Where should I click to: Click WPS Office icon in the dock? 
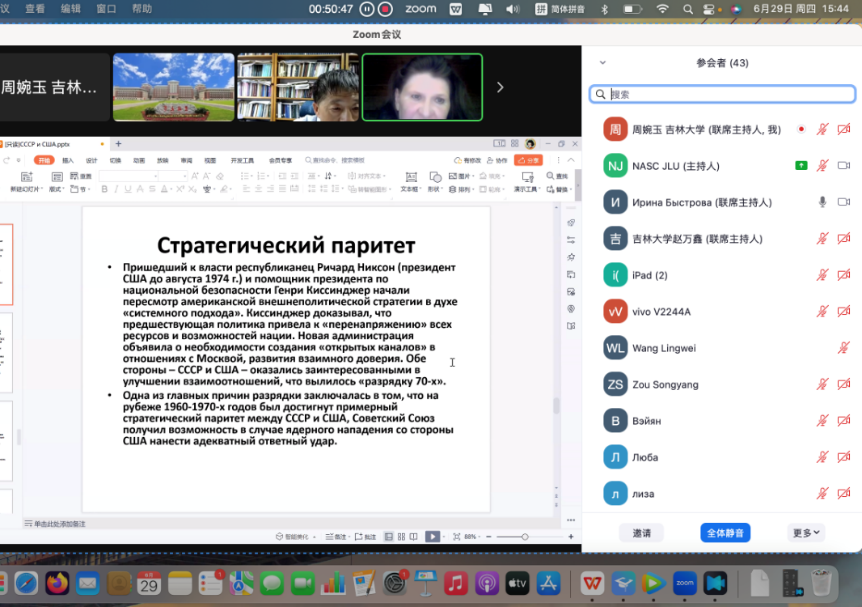[593, 582]
